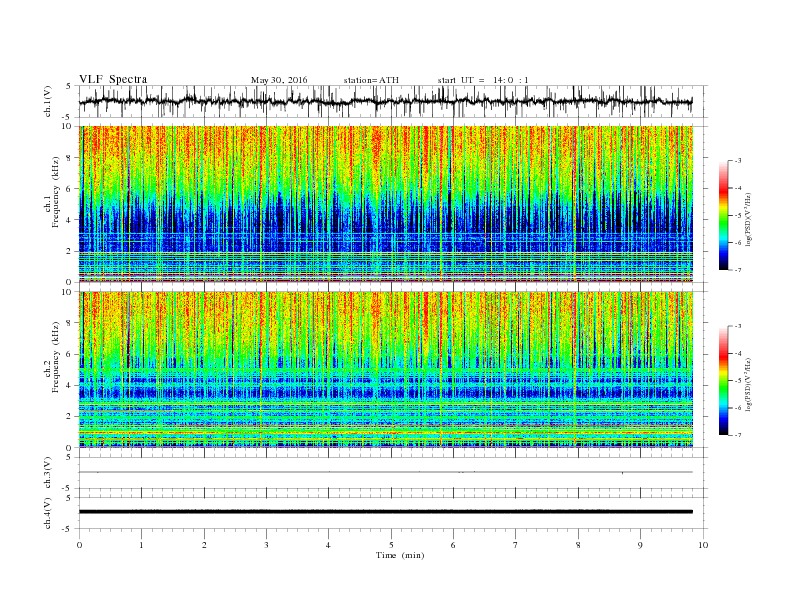
Task: Select the "start UT = 14:0 :1" text
Action: pyautogui.click(x=483, y=80)
